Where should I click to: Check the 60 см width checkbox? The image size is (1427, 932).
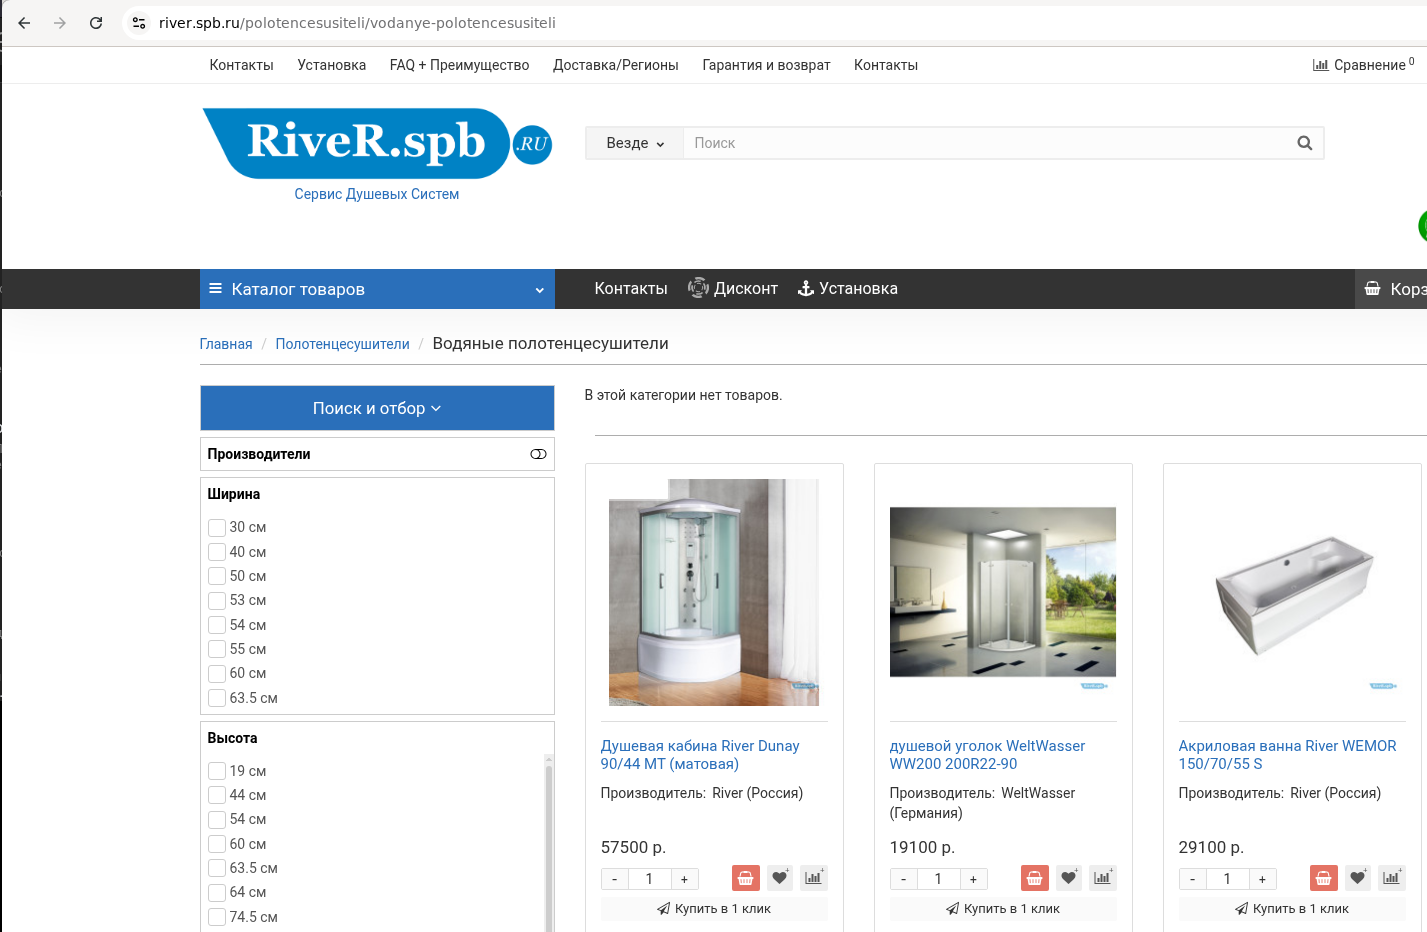pyautogui.click(x=217, y=674)
